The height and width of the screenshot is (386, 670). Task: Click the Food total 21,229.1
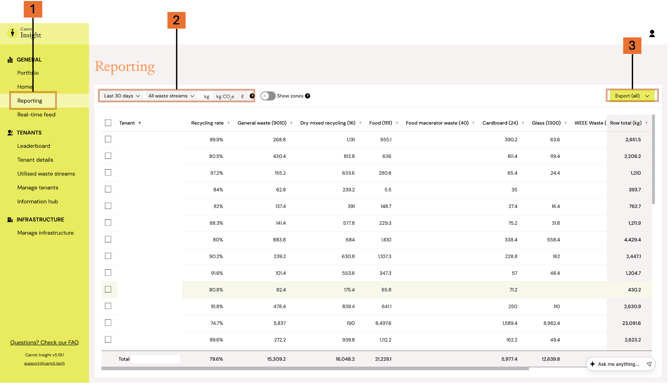(383, 359)
